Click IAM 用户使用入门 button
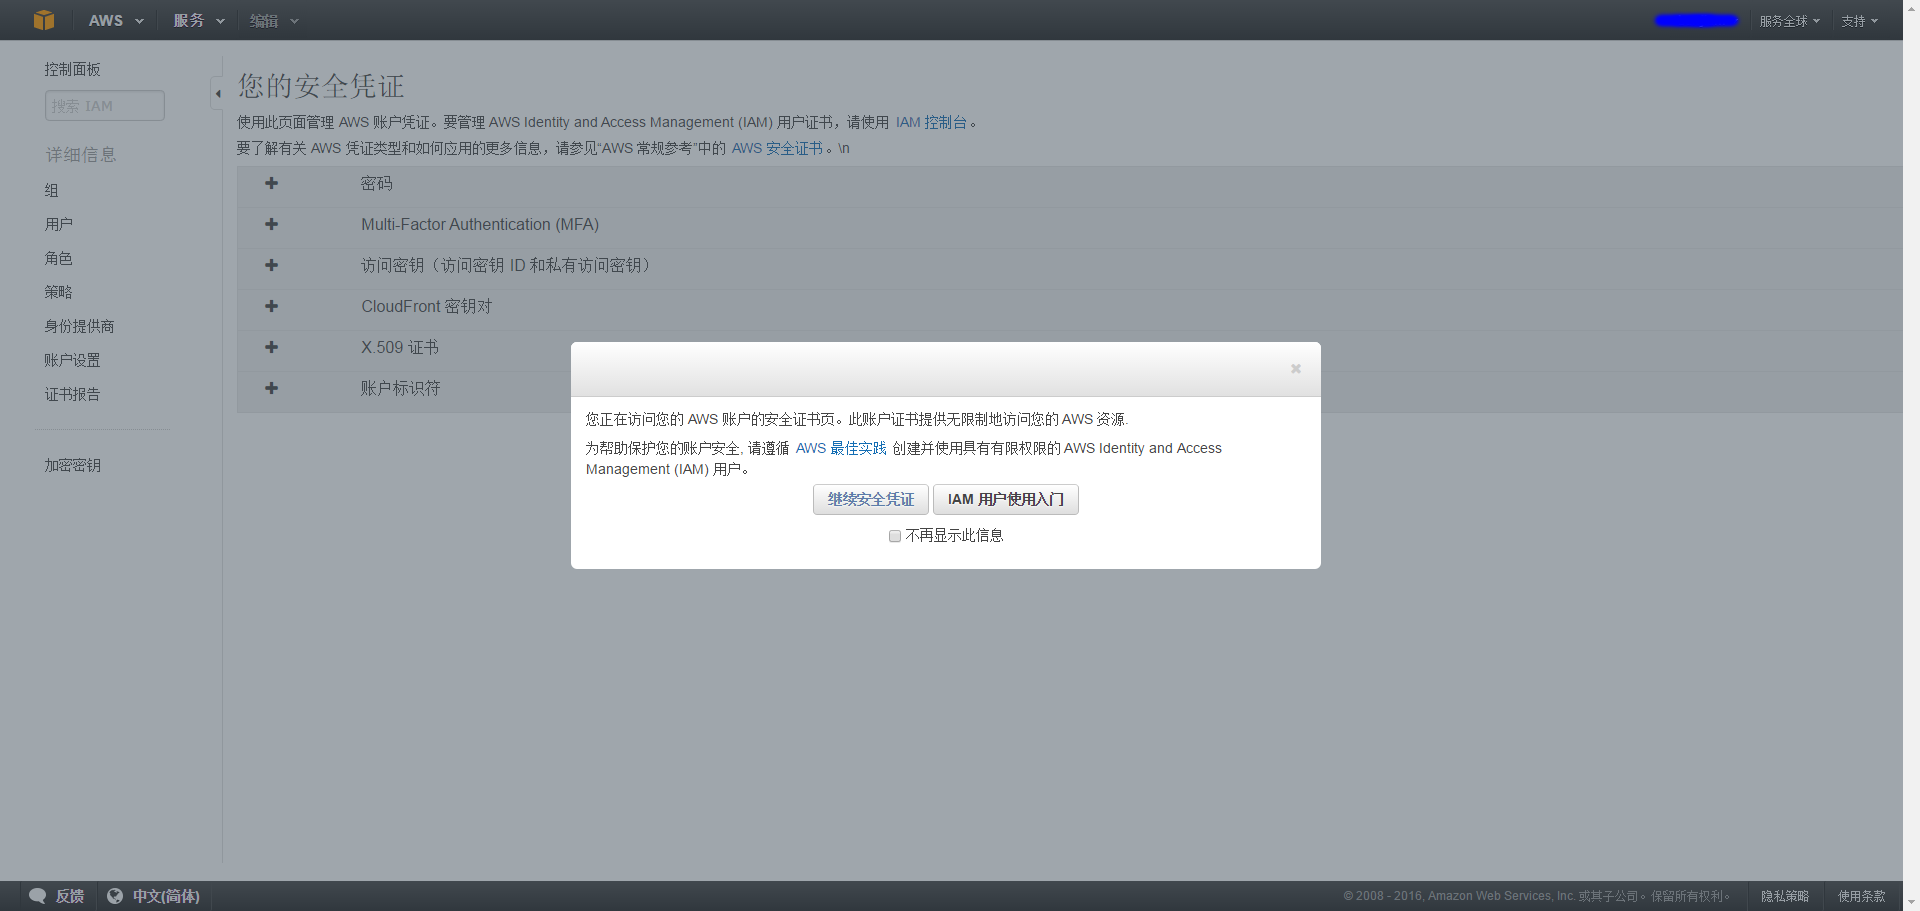 pos(1006,499)
